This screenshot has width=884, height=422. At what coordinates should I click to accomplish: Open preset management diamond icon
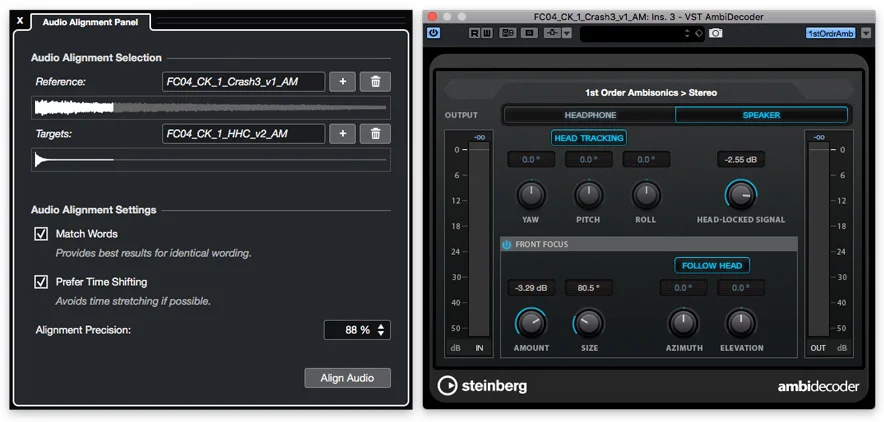[x=698, y=33]
